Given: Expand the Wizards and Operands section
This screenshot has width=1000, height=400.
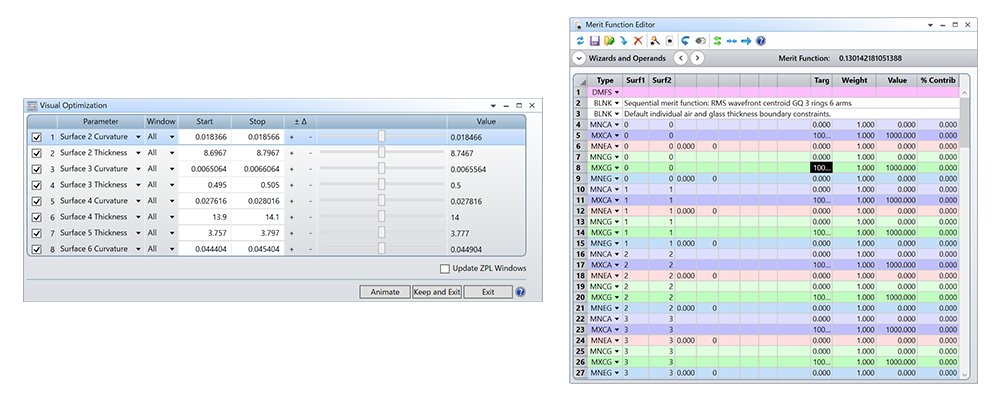Looking at the screenshot, I should pos(580,59).
